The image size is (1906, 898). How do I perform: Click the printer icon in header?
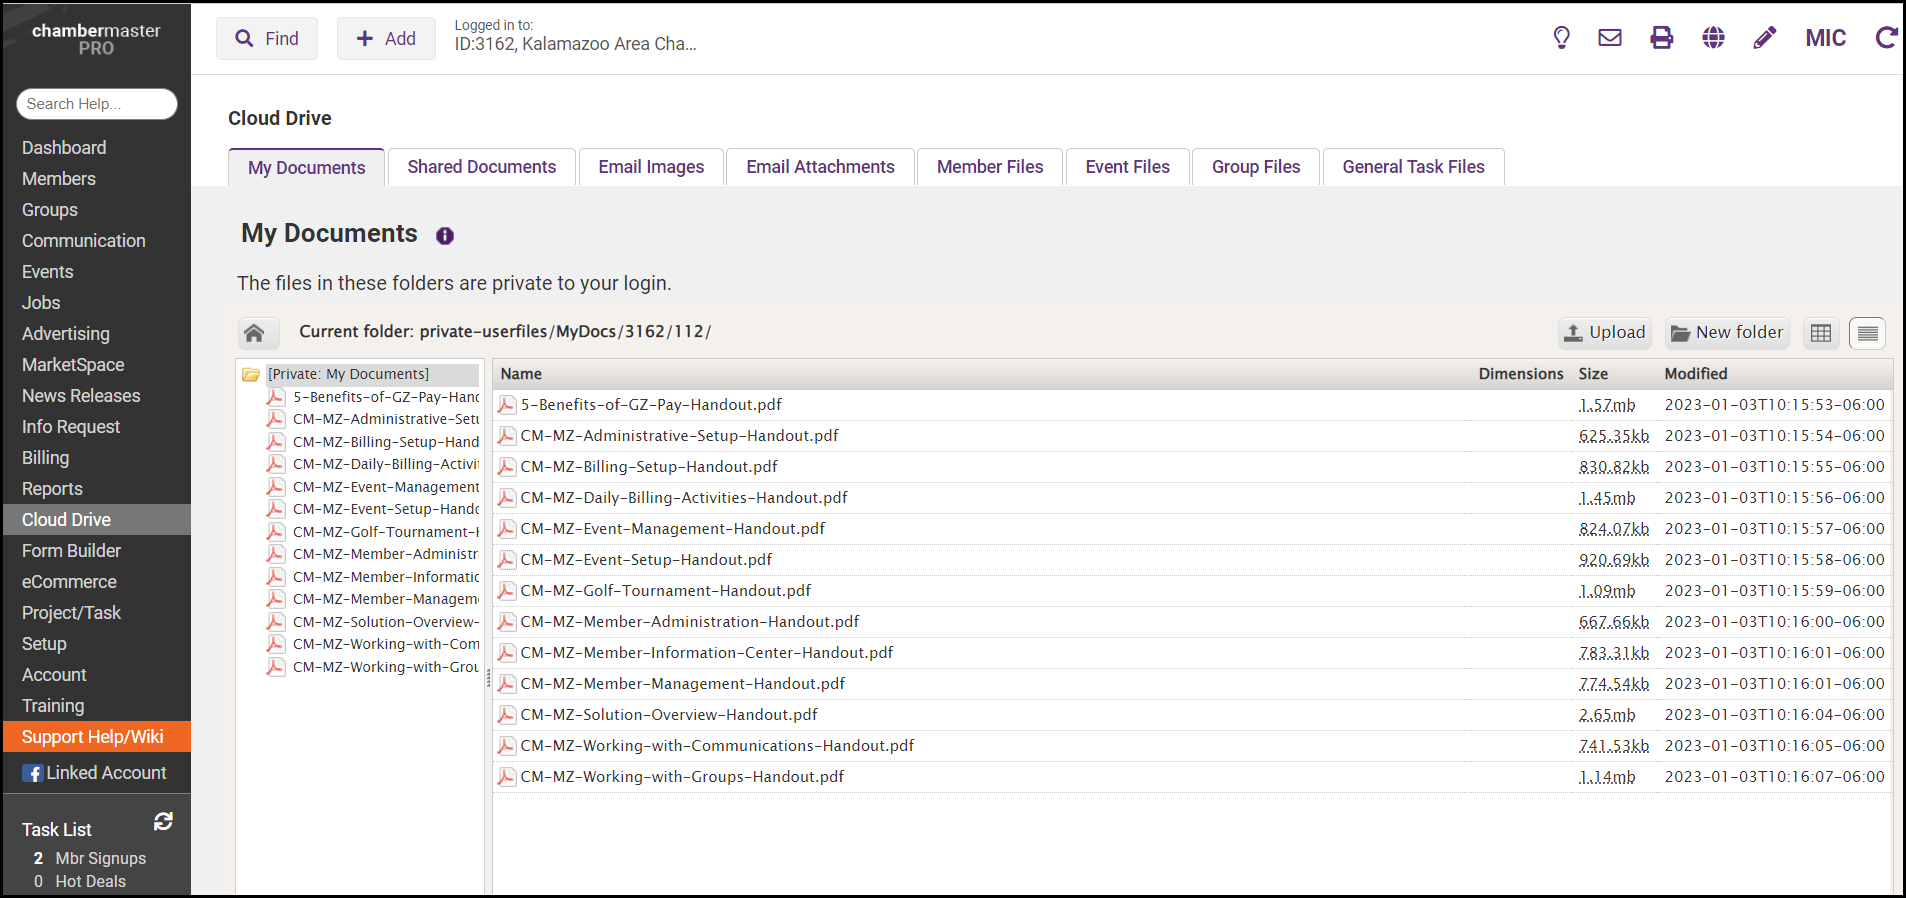click(1661, 38)
